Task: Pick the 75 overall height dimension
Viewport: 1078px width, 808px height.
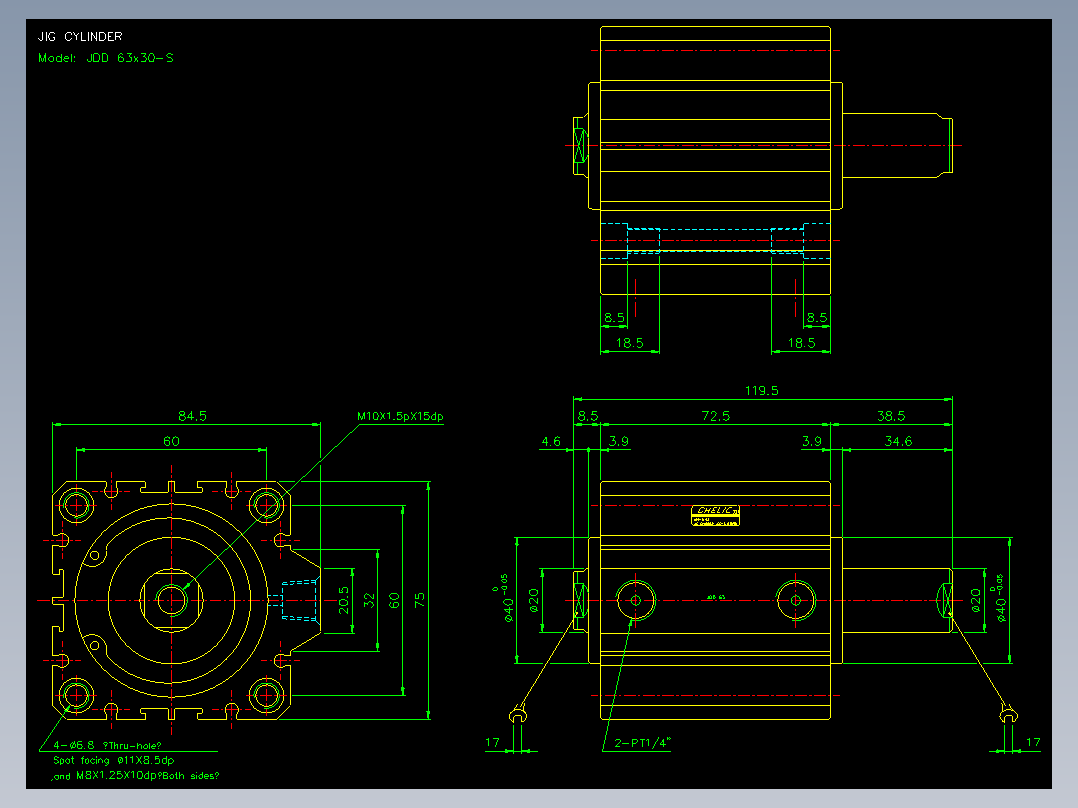Action: 420,600
